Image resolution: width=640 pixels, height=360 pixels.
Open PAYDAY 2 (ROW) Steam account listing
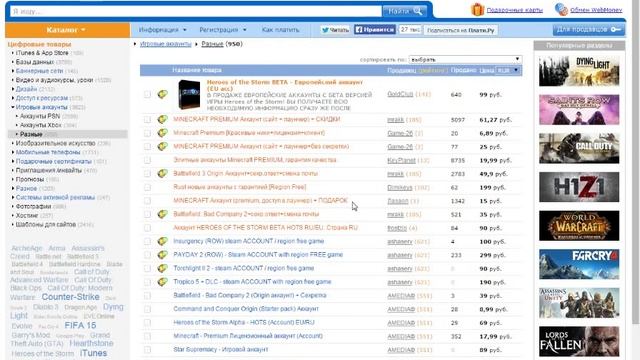click(258, 255)
